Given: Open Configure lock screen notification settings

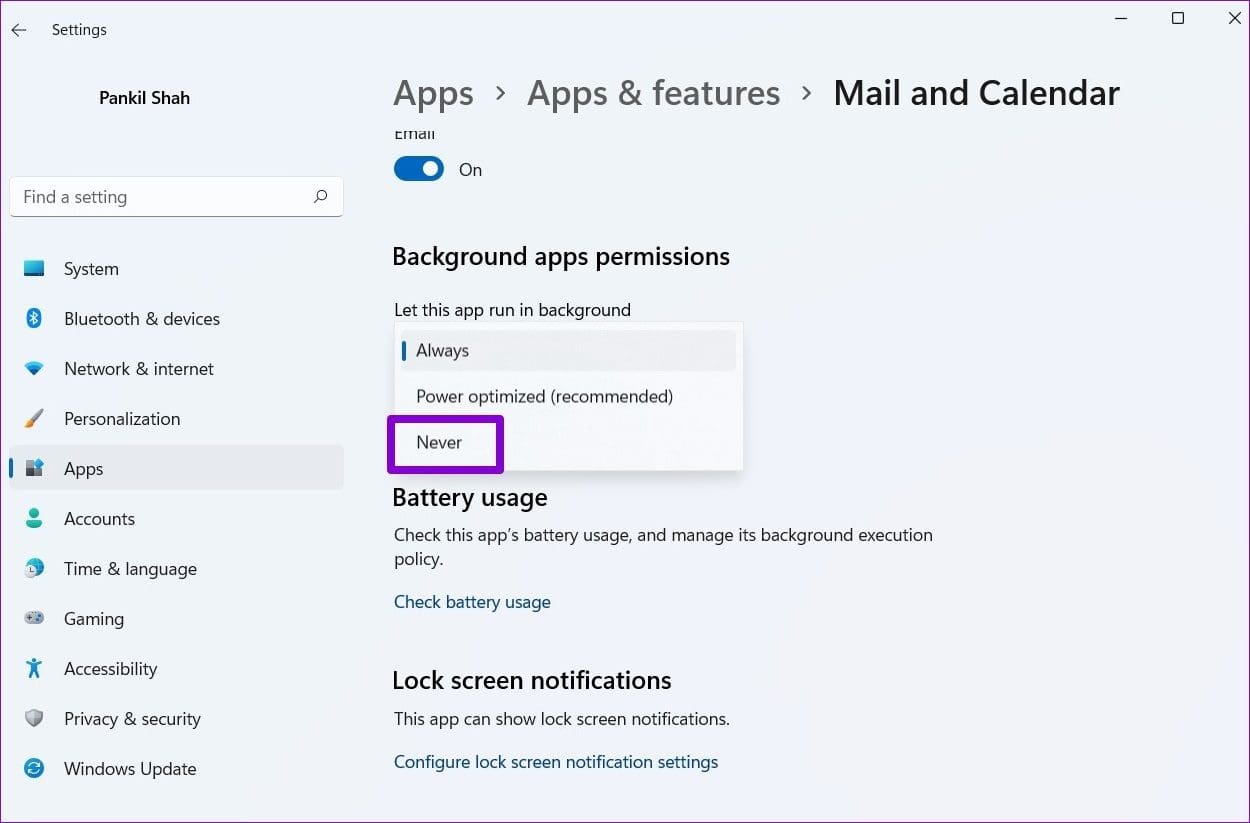Looking at the screenshot, I should [x=556, y=762].
